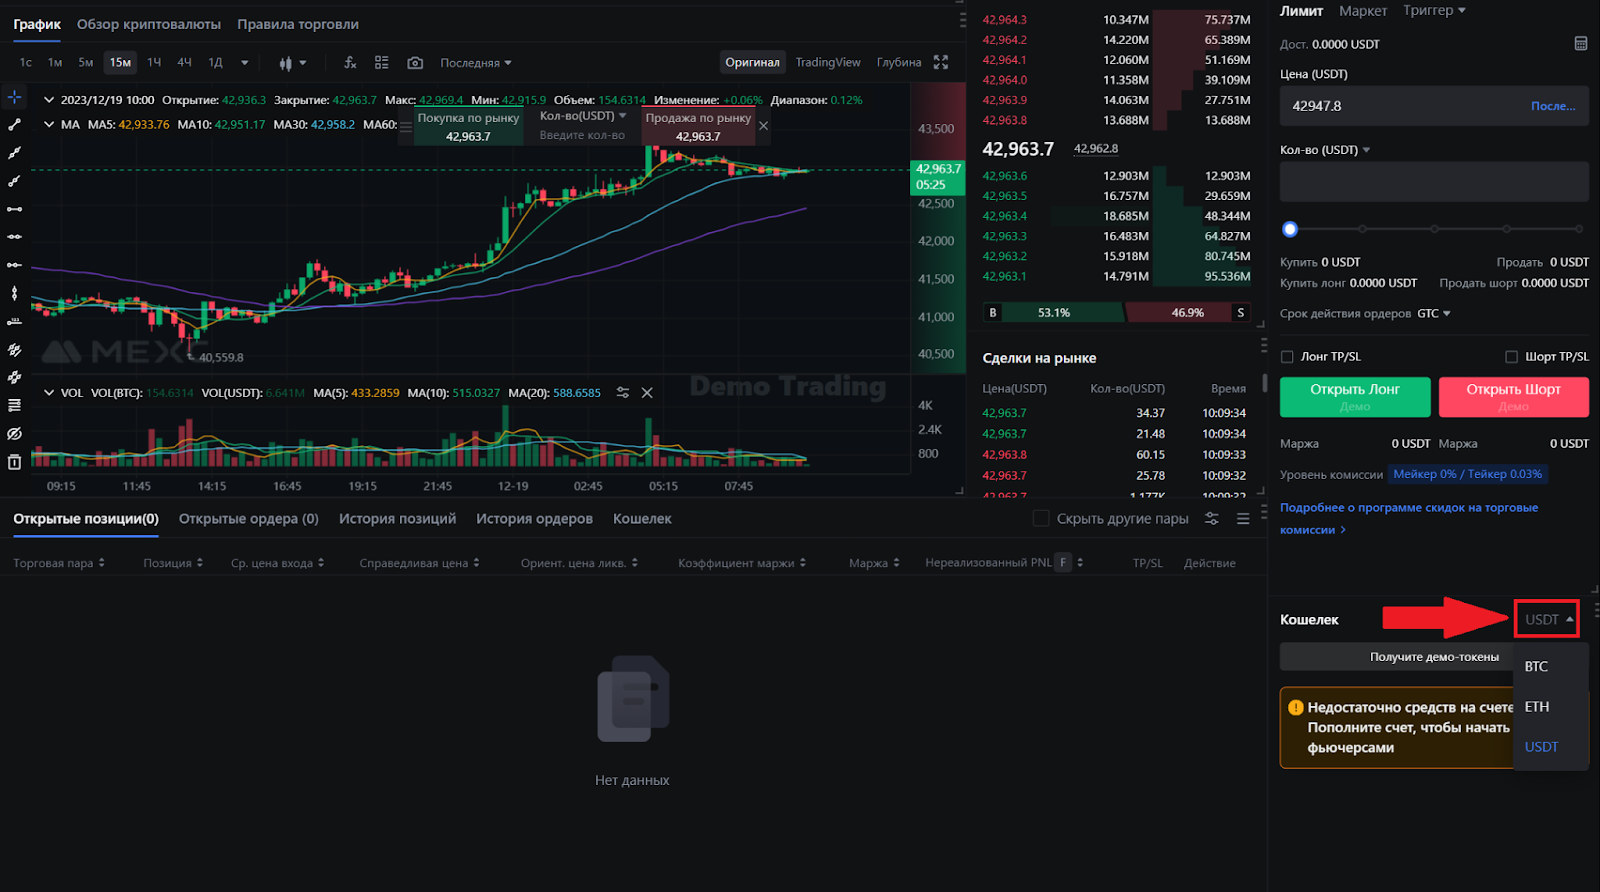
Task: Show the Глубина depth chart
Action: [899, 62]
